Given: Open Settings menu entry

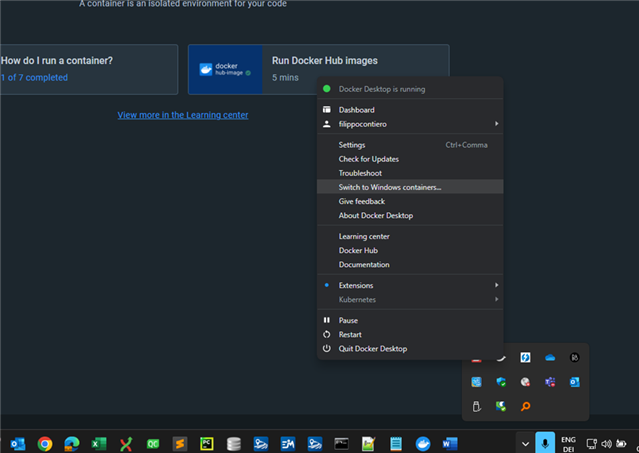Looking at the screenshot, I should [410, 145].
